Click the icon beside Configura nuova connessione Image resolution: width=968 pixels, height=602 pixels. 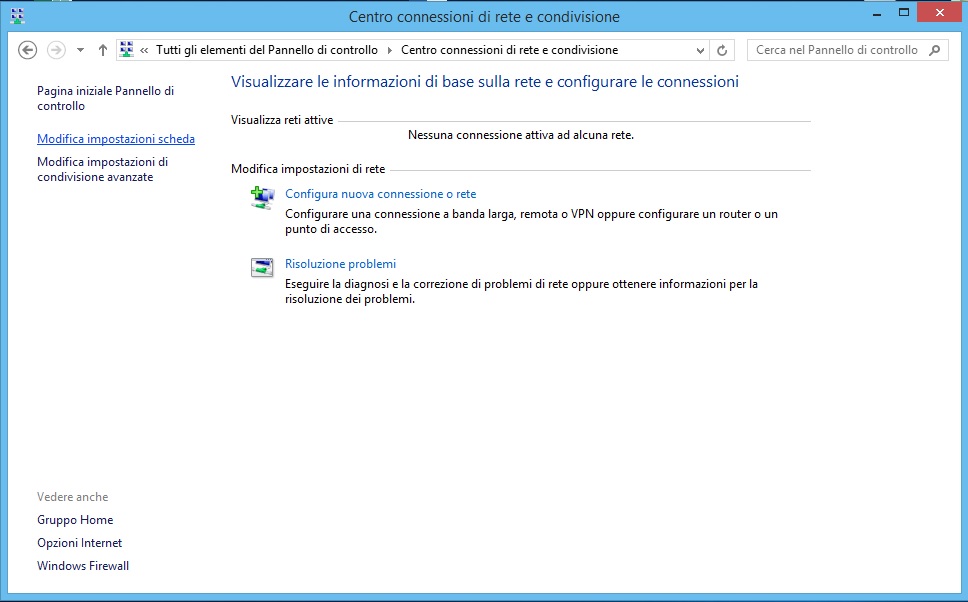tap(262, 198)
